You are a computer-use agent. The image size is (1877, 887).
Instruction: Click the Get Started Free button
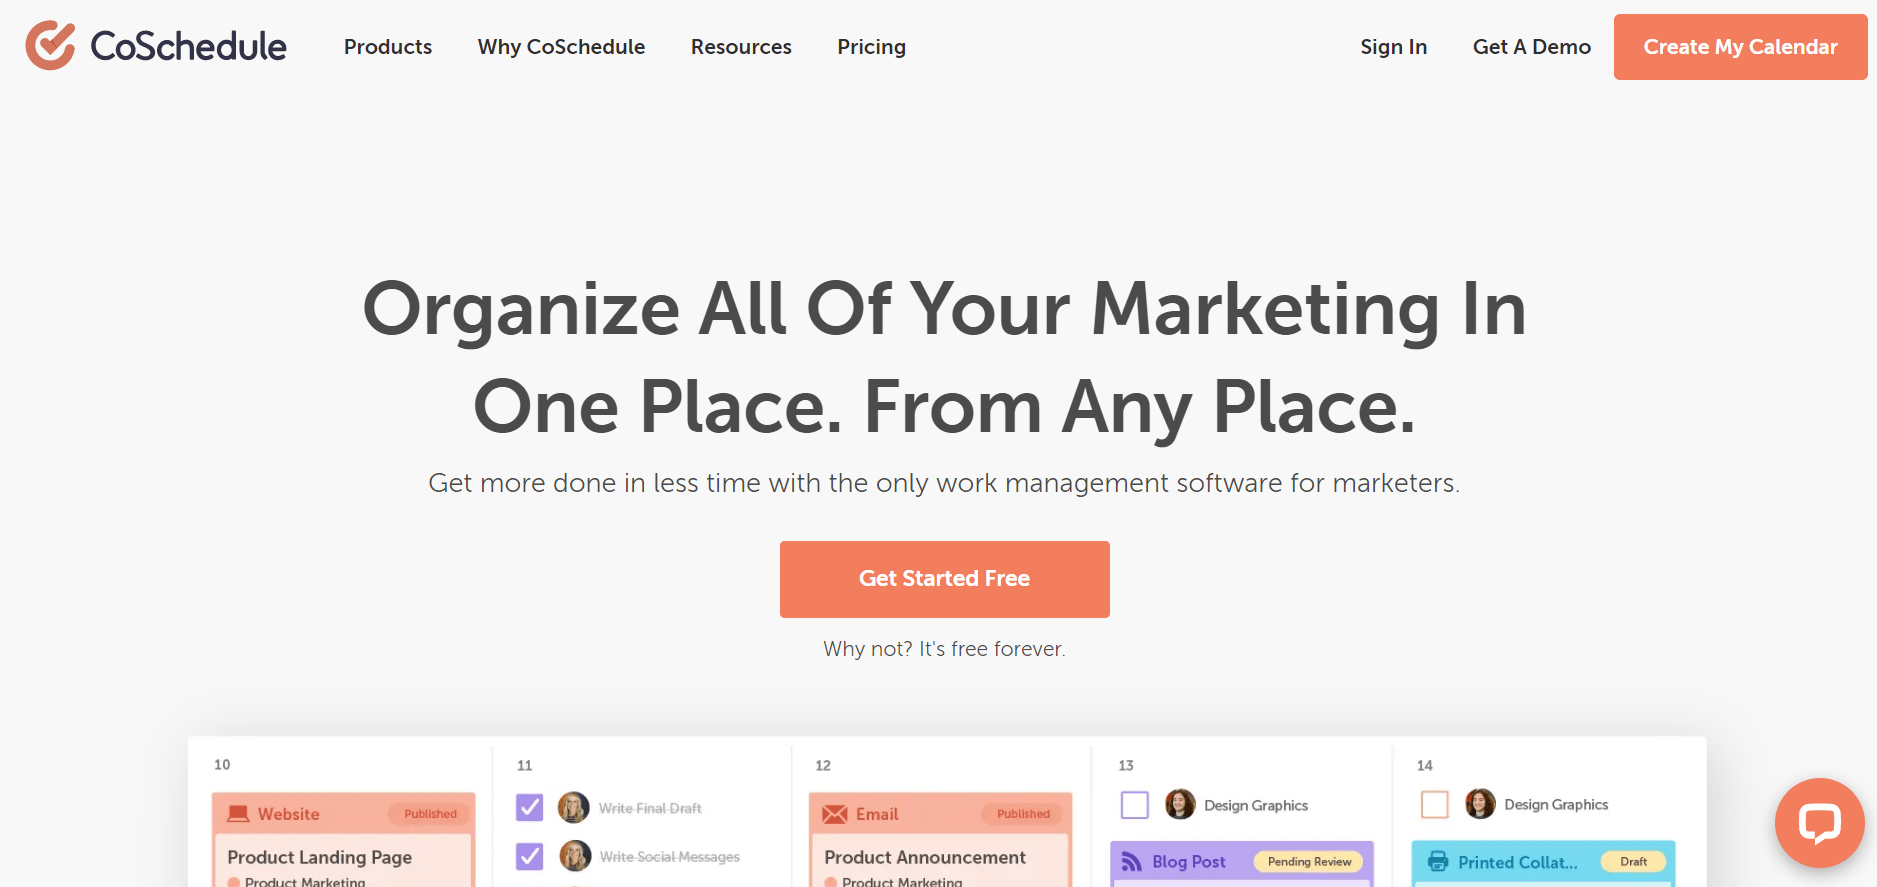(944, 578)
